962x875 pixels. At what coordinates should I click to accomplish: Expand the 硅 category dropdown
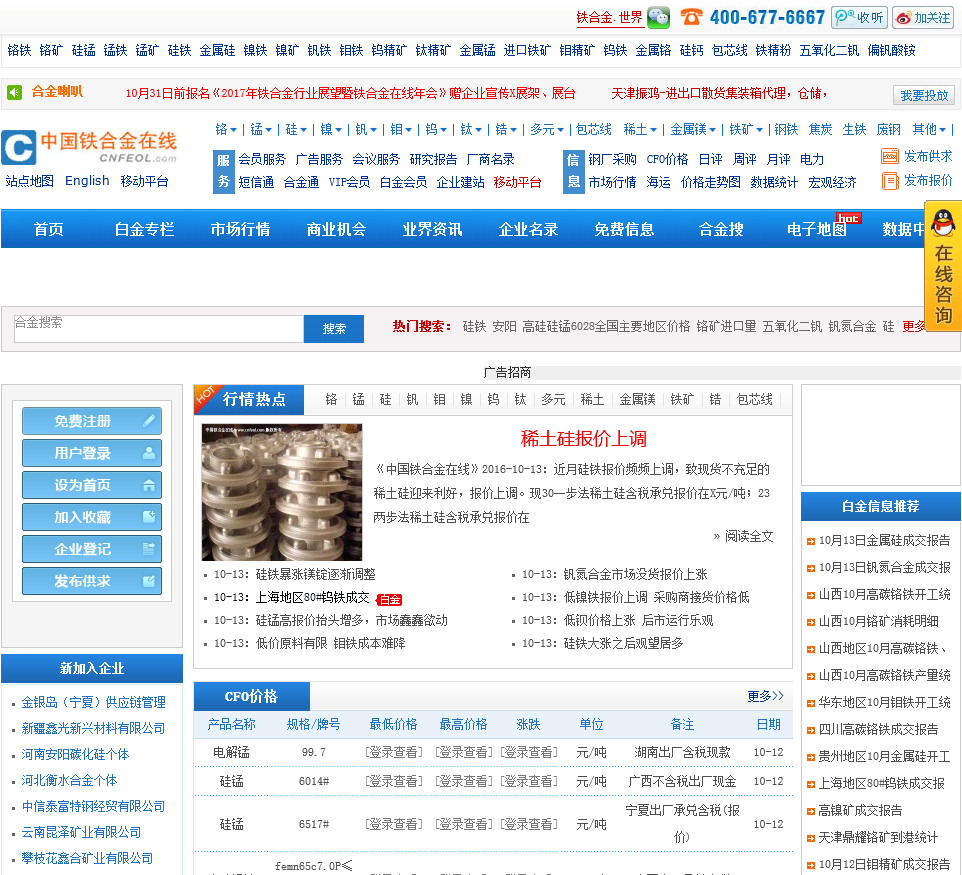pos(296,129)
